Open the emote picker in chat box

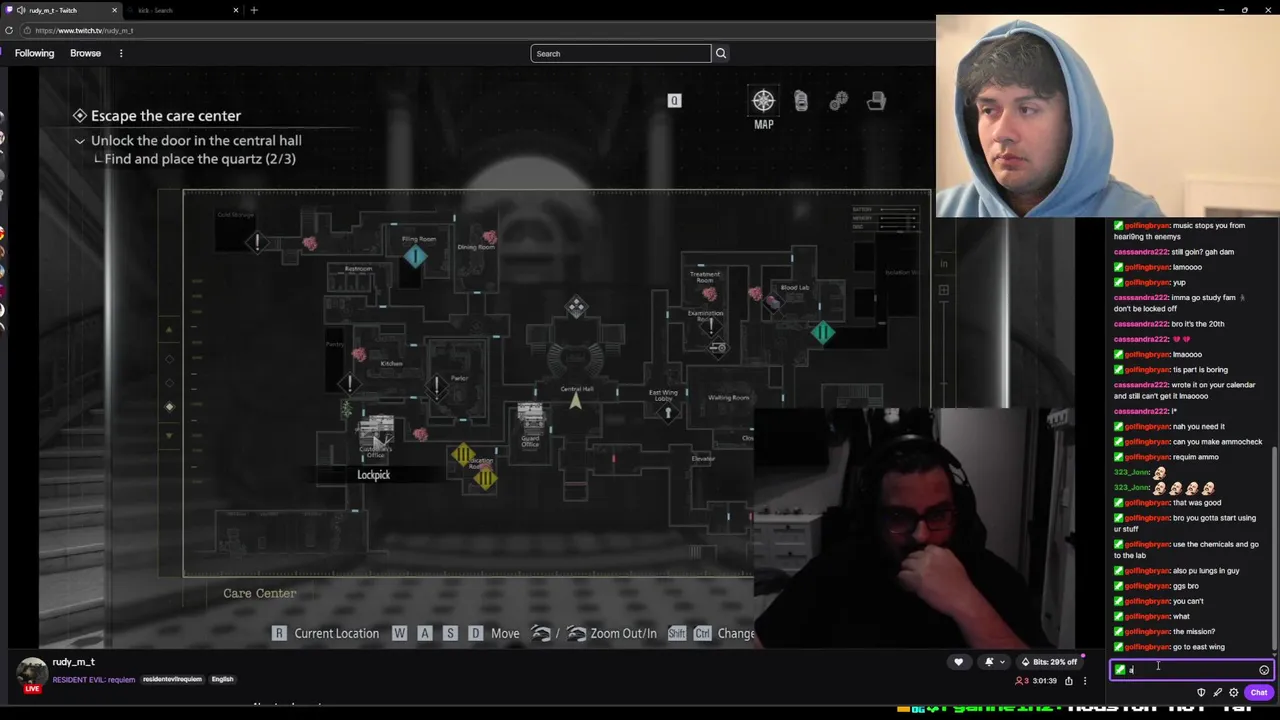[1264, 670]
